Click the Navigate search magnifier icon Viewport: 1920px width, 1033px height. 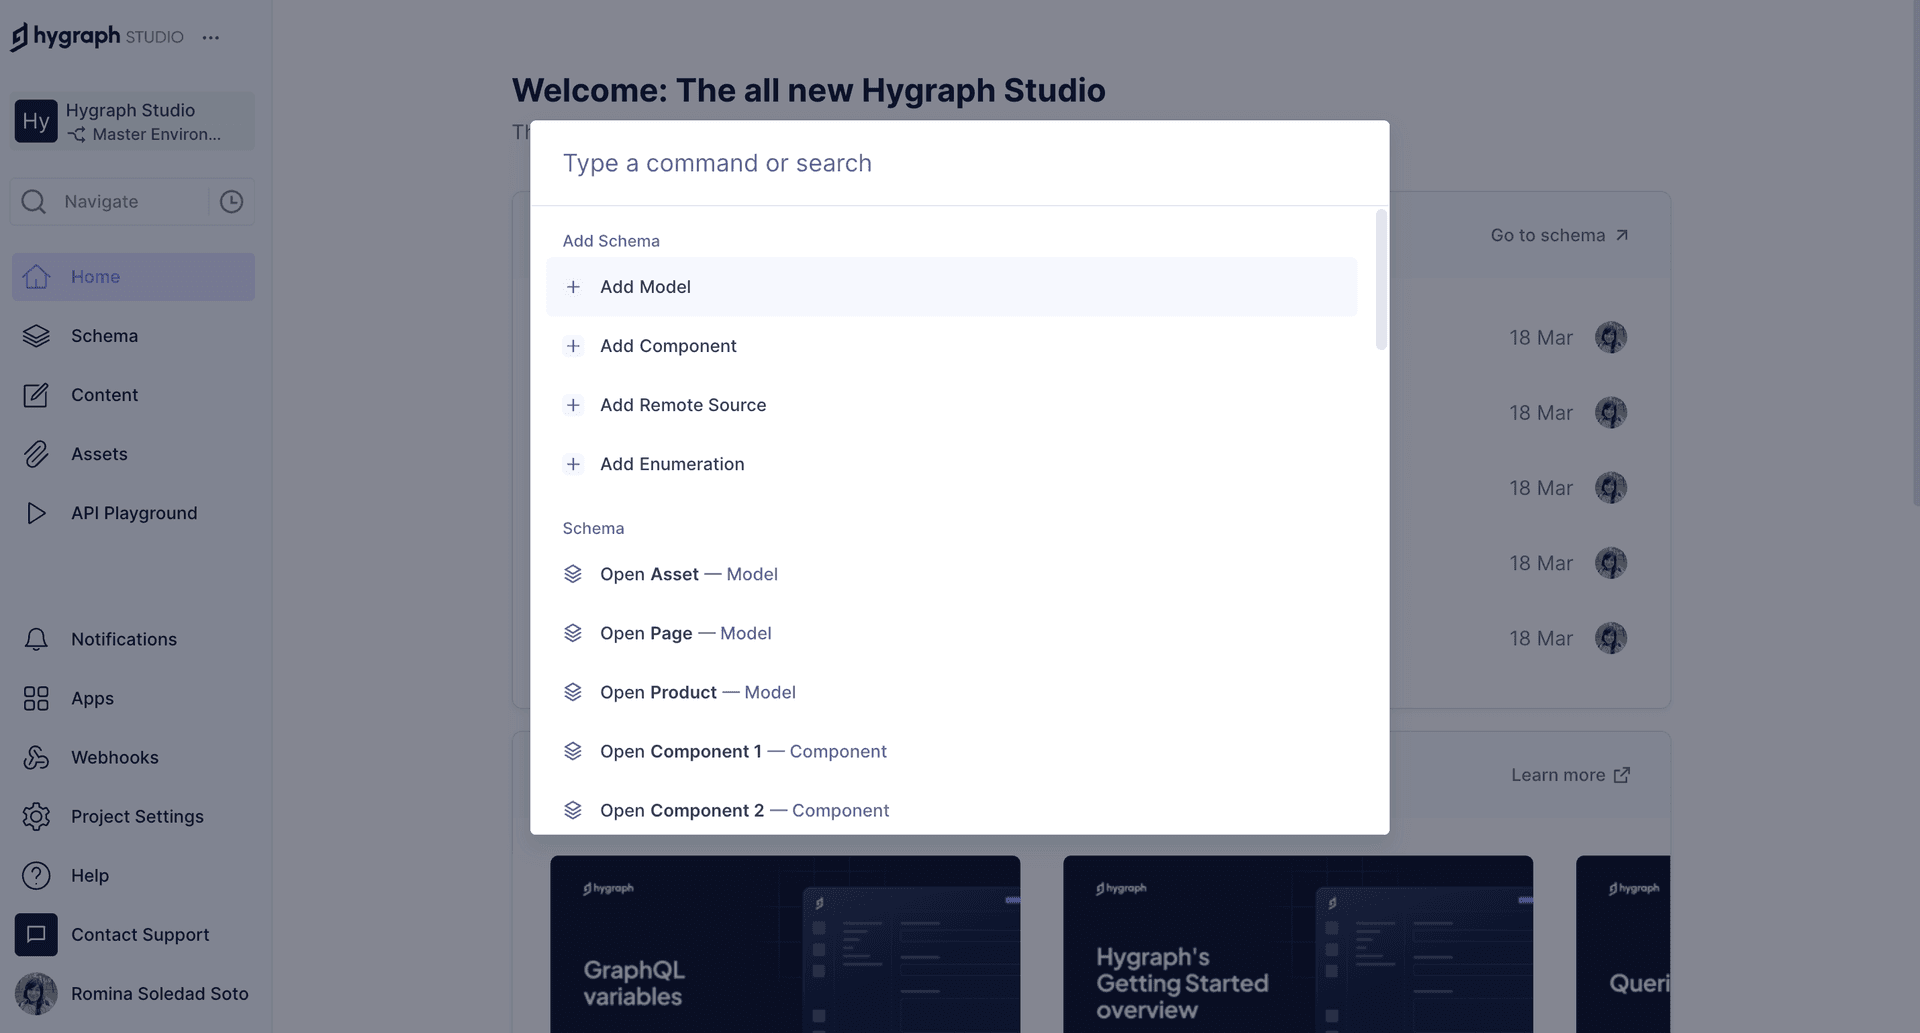34,202
